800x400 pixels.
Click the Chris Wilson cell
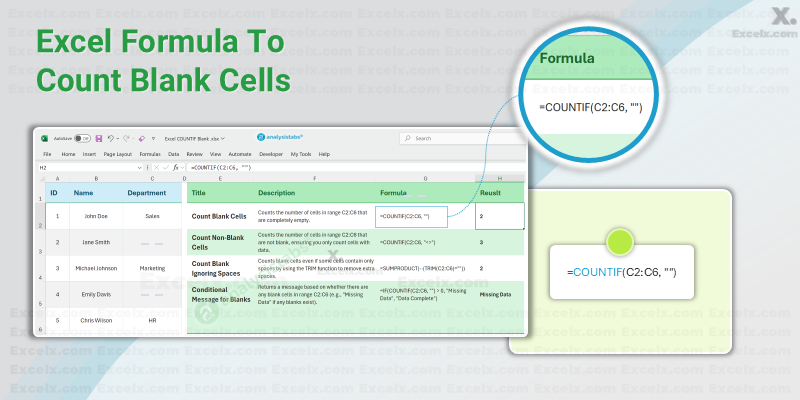96,320
